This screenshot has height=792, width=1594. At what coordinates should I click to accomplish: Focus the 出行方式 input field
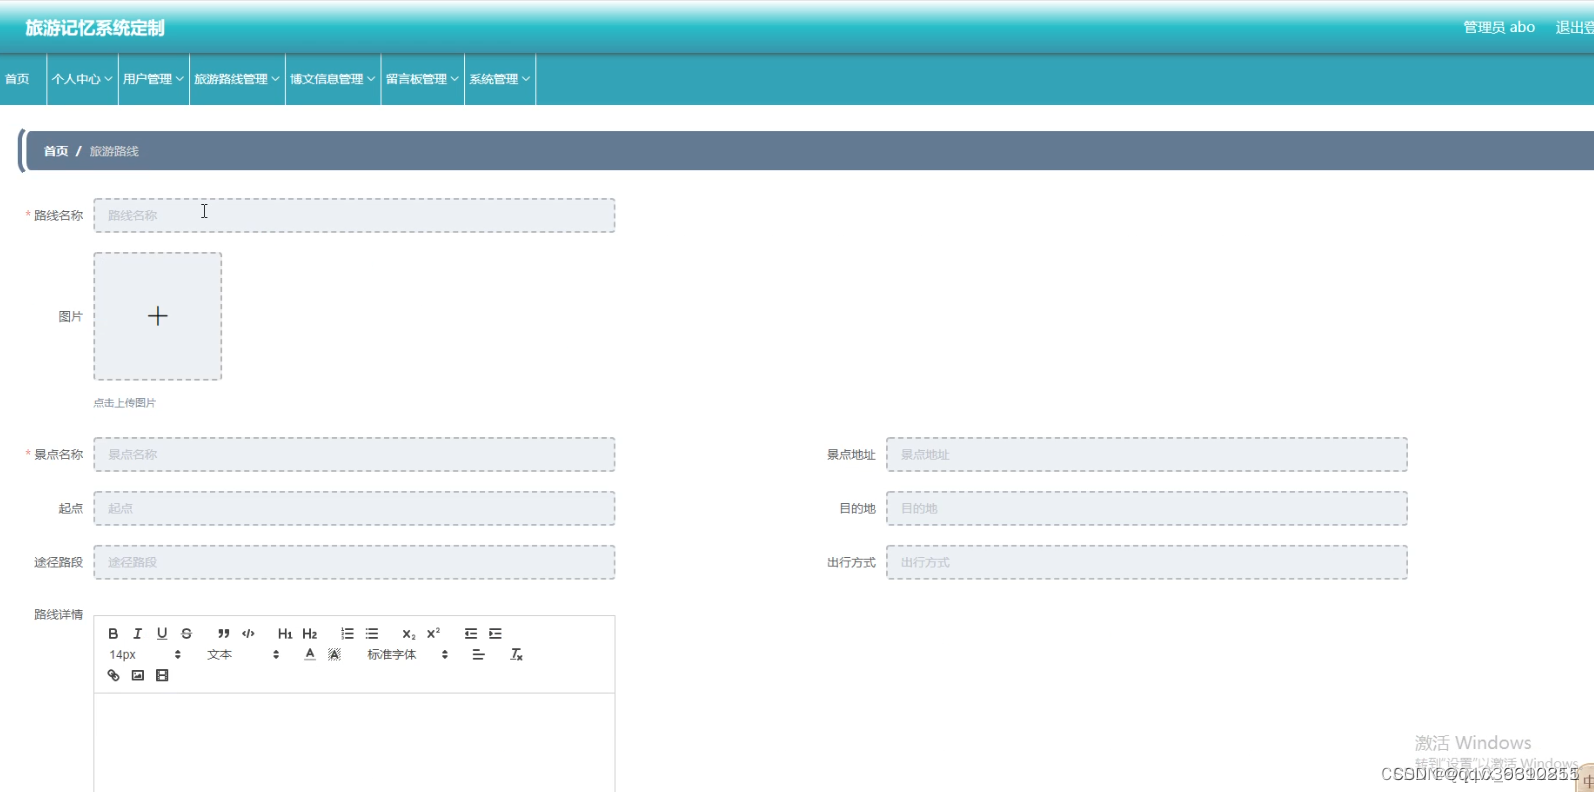pos(1147,562)
